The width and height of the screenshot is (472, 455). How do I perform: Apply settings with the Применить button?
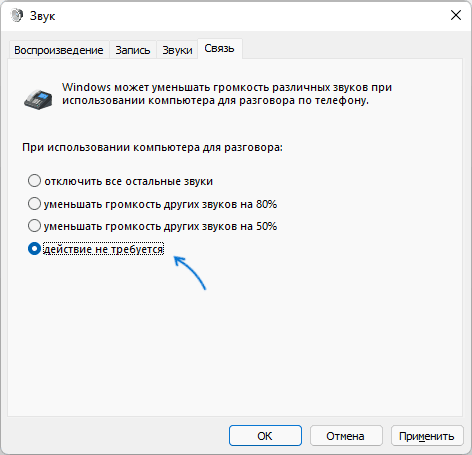pos(427,435)
